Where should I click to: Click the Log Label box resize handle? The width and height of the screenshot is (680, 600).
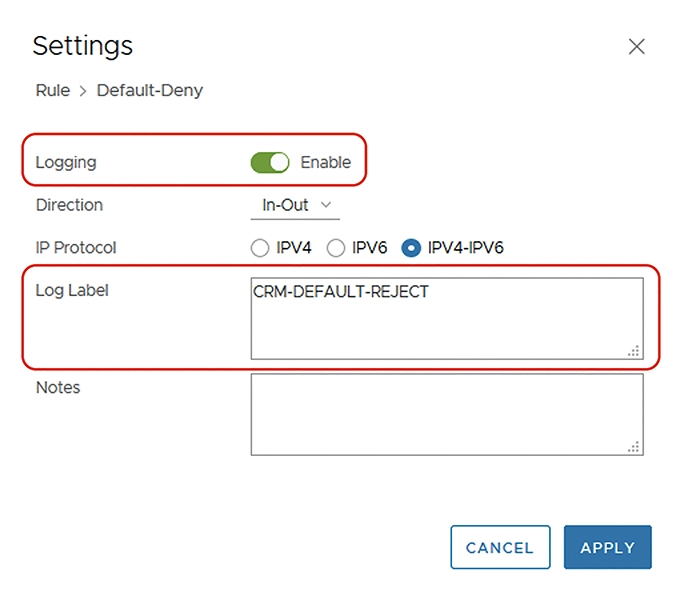click(634, 351)
